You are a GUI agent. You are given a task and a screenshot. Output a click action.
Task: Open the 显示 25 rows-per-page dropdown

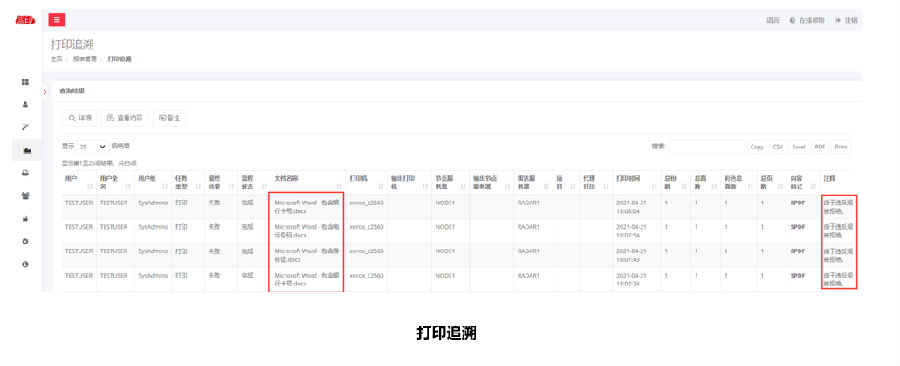coord(93,146)
